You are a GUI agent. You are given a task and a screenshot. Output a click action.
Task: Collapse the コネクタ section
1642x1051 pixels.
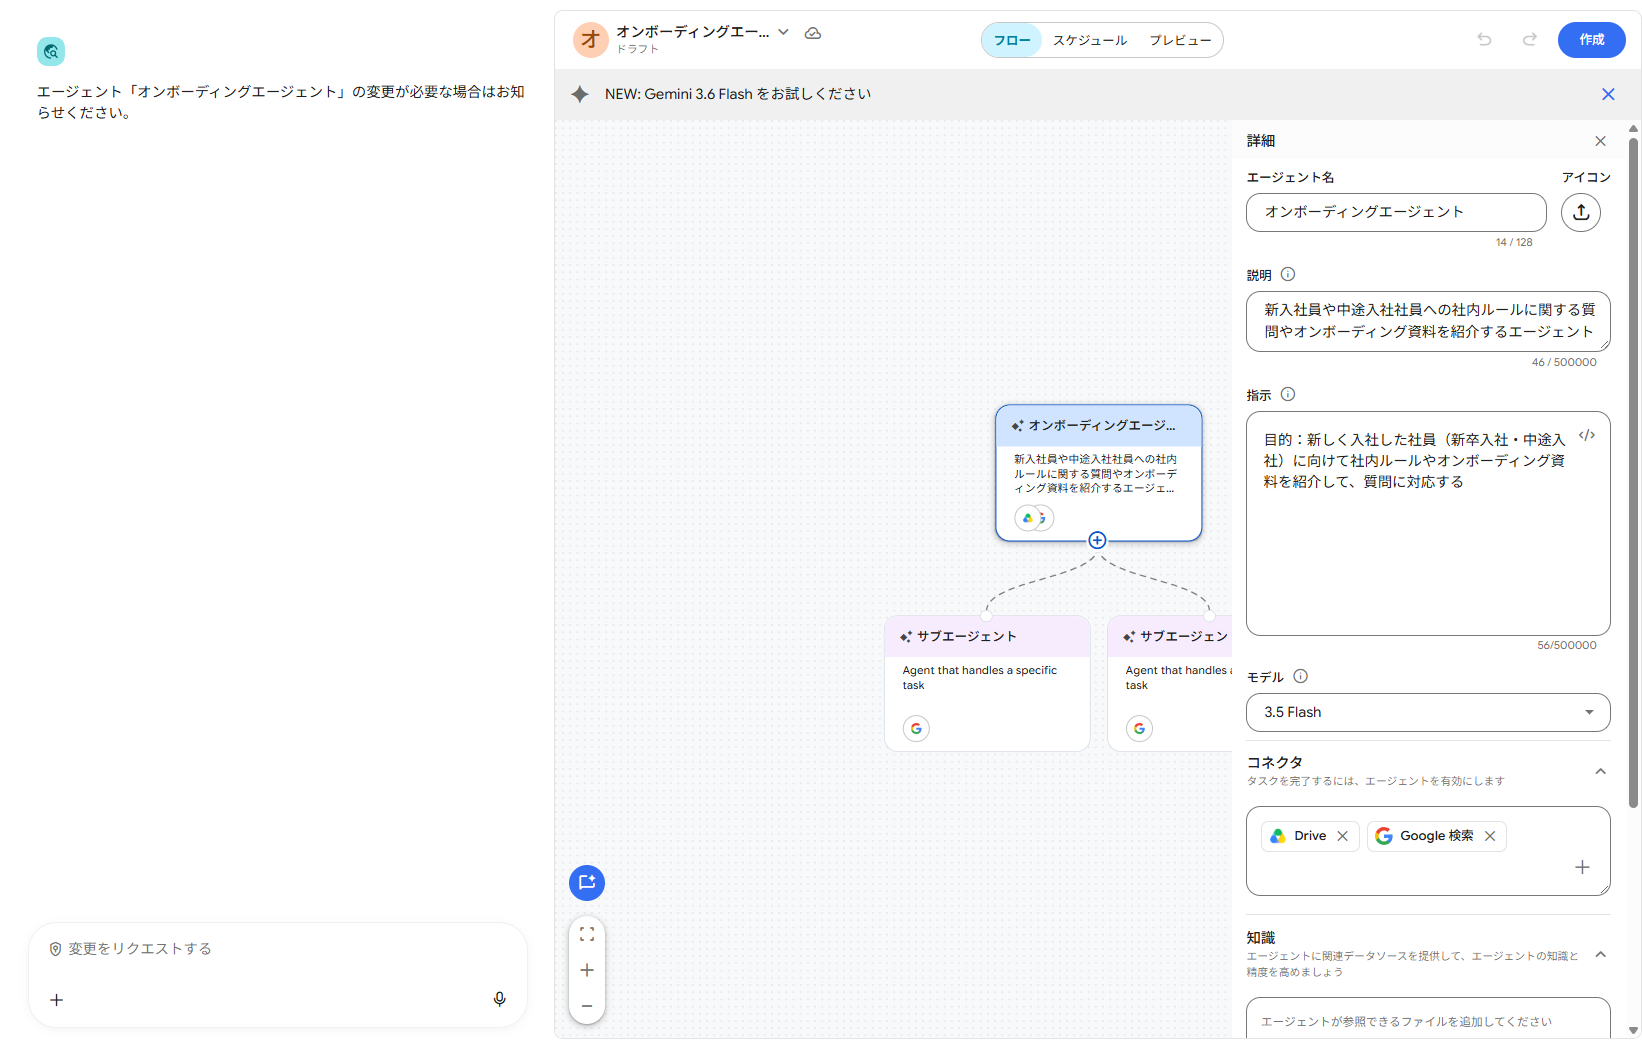point(1600,771)
